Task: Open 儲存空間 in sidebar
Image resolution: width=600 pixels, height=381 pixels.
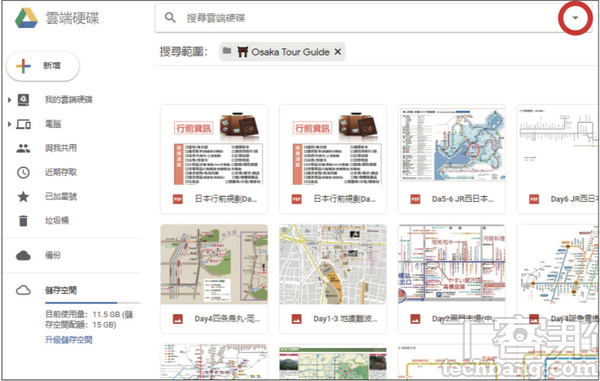Action: 61,290
